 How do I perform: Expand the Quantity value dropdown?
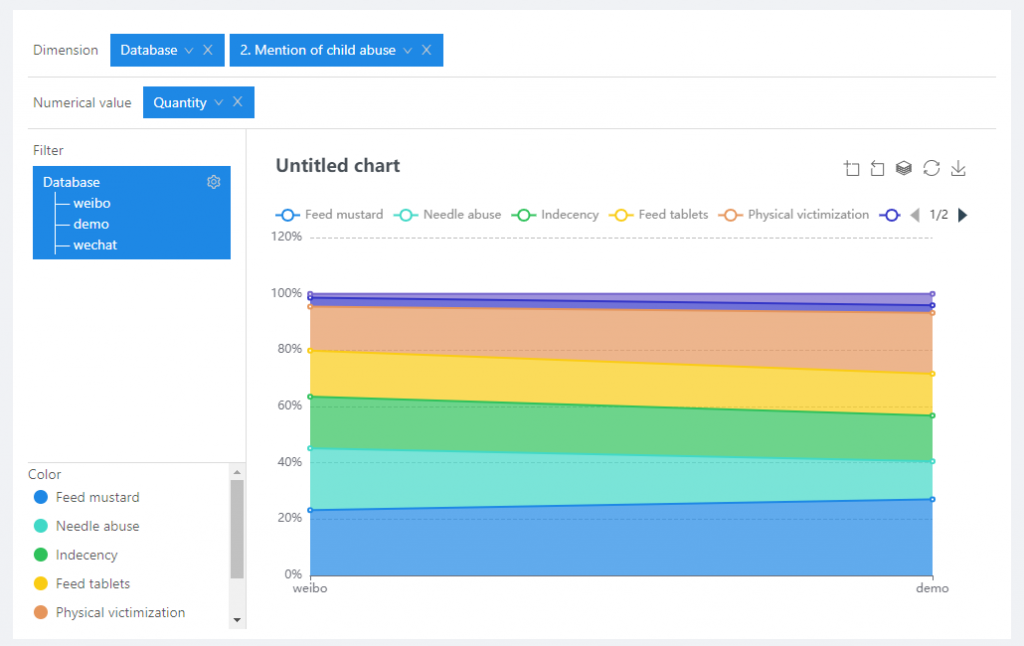tap(217, 102)
